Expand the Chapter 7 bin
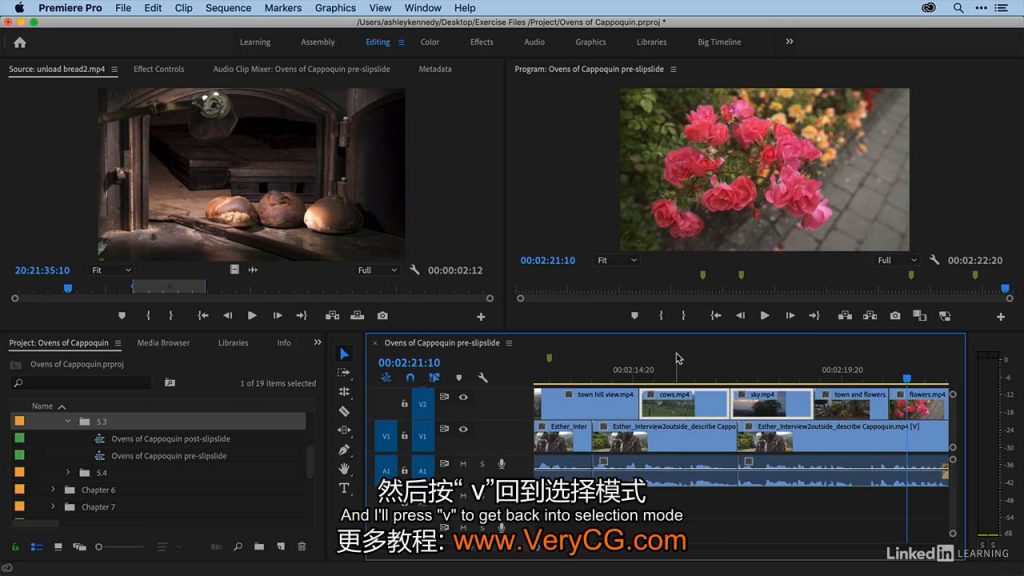 click(53, 506)
